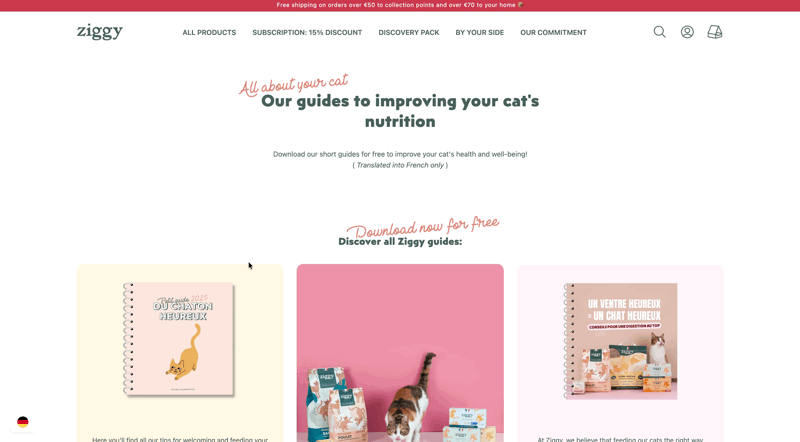This screenshot has width=800, height=442.
Task: Click the ziggy logo
Action: pyautogui.click(x=99, y=32)
